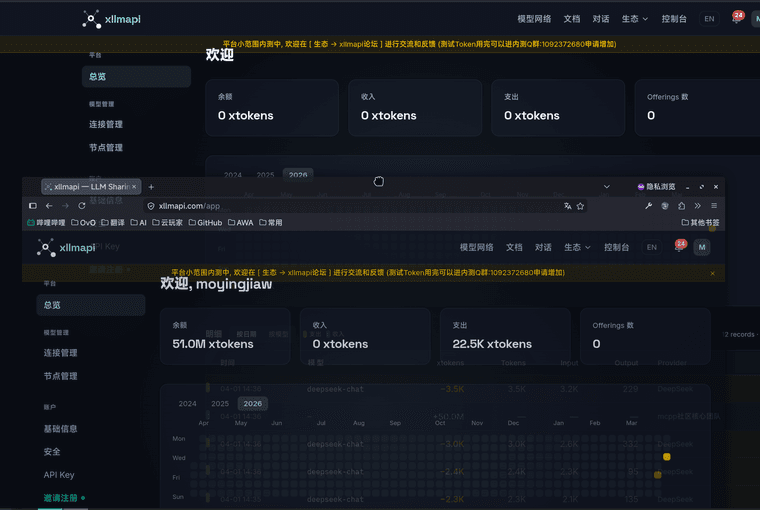Expand the GitHub bookmarks folder
760x510 pixels.
[x=205, y=223]
